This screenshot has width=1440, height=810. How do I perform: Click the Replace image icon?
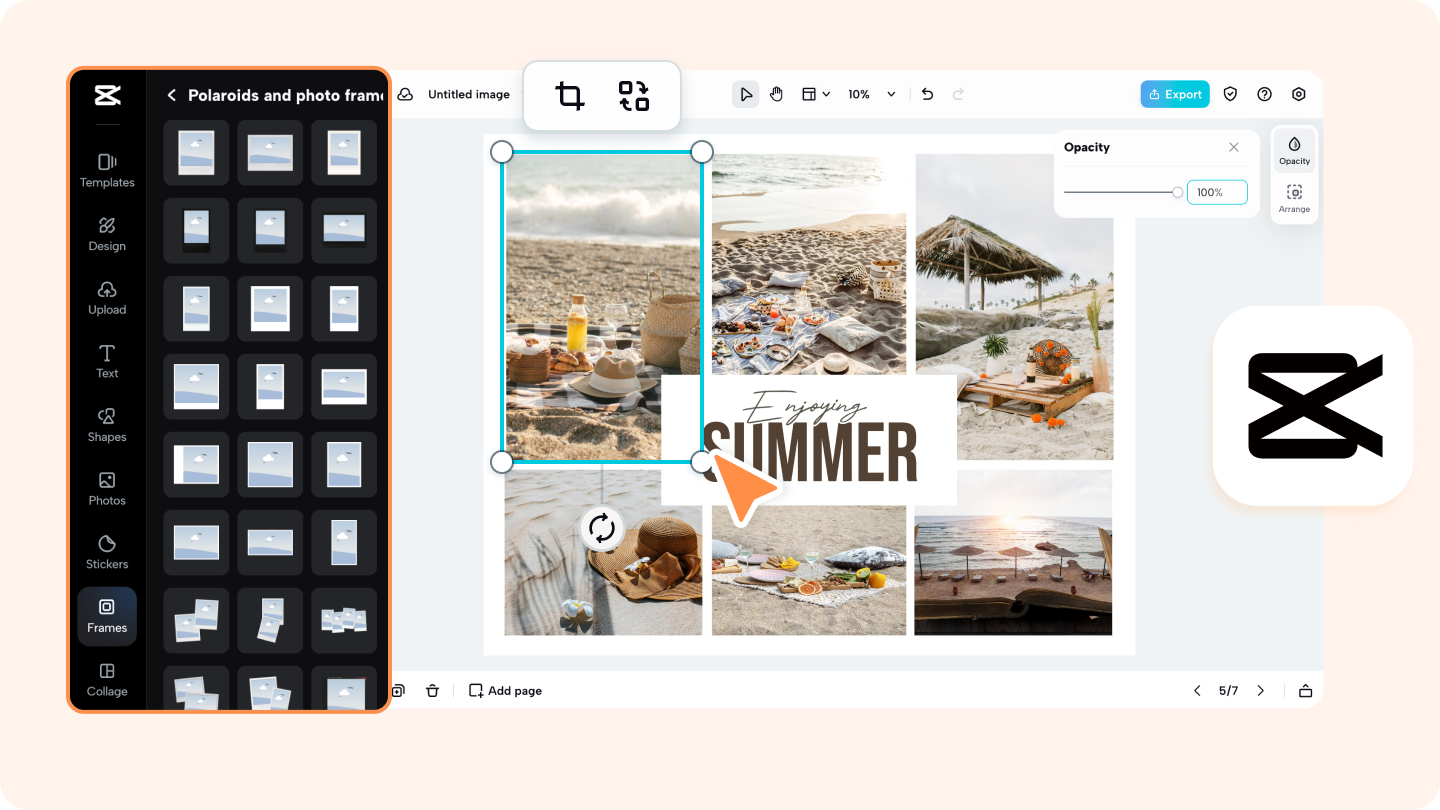click(x=634, y=96)
